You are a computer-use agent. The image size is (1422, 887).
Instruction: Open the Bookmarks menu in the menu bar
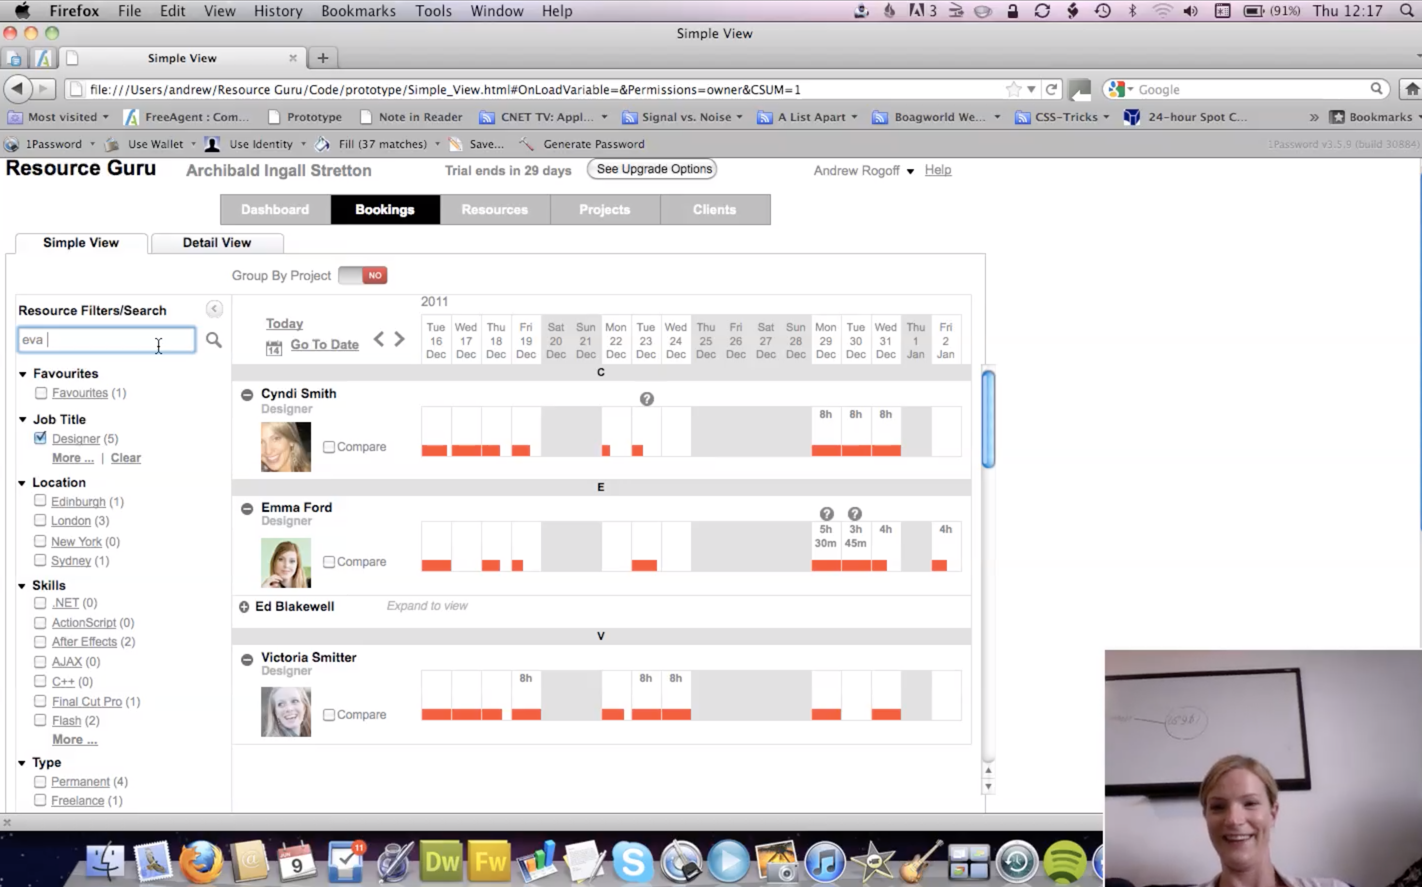(358, 10)
